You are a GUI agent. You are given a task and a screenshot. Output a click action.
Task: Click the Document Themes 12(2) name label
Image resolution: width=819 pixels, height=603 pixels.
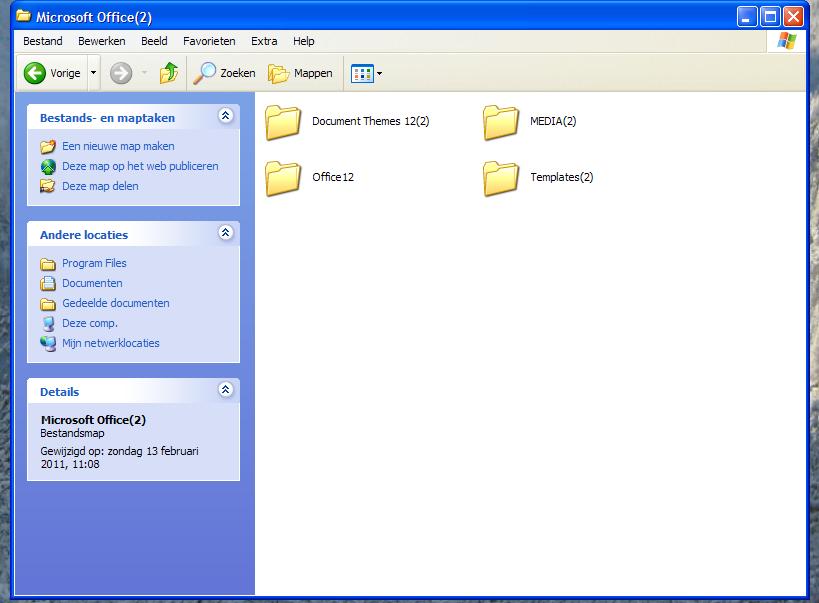(x=371, y=121)
